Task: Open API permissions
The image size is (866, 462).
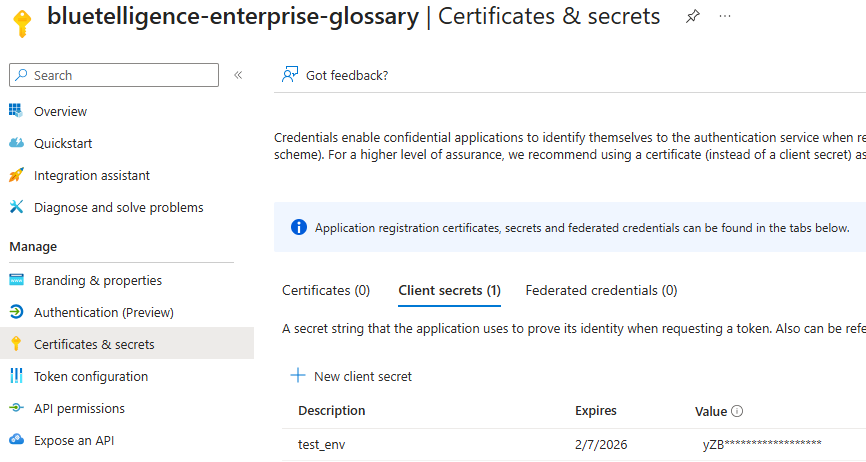Action: click(x=80, y=408)
